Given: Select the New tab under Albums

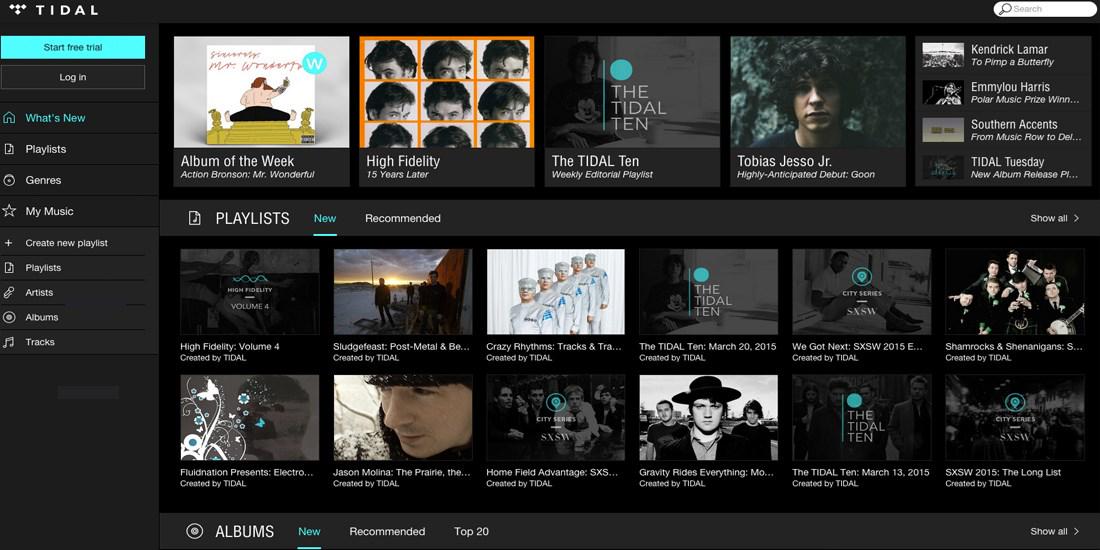Looking at the screenshot, I should tap(309, 531).
